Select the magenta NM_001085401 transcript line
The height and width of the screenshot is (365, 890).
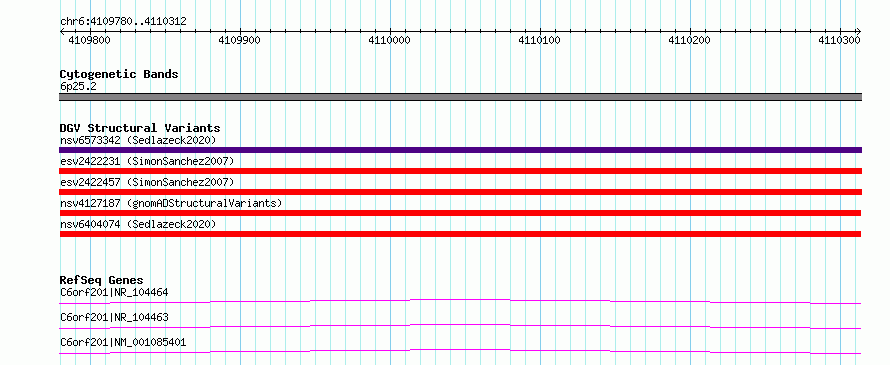click(460, 351)
